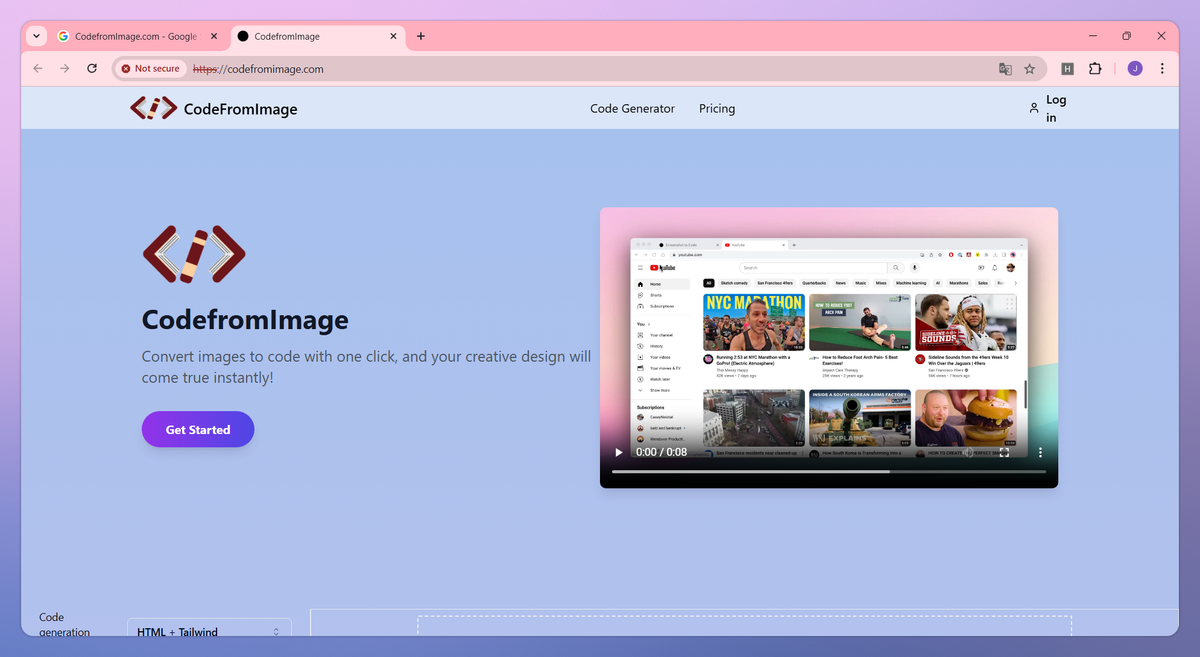Click the video progress bar
This screenshot has height=657, width=1200.
coord(829,471)
